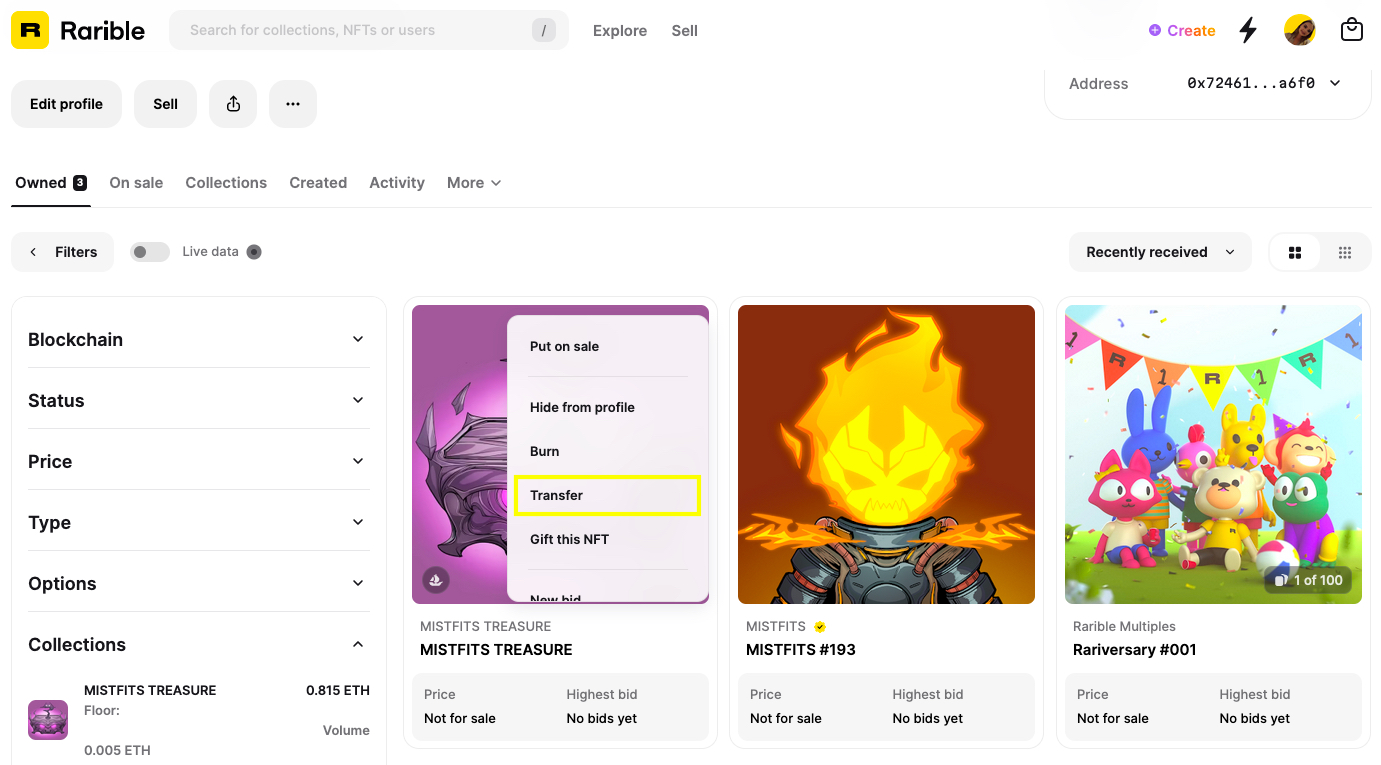Switch to the Collections tab
Viewport: 1381px width, 765px height.
point(226,183)
